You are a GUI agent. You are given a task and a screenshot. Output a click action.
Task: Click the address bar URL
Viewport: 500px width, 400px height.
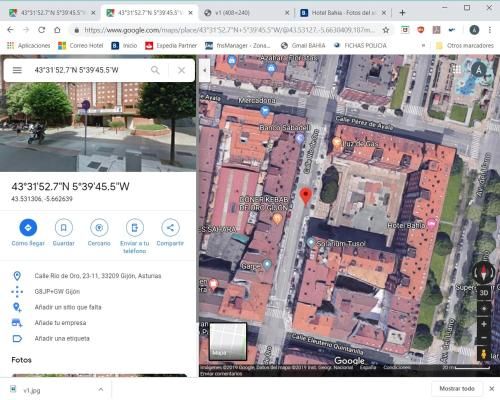(229, 30)
